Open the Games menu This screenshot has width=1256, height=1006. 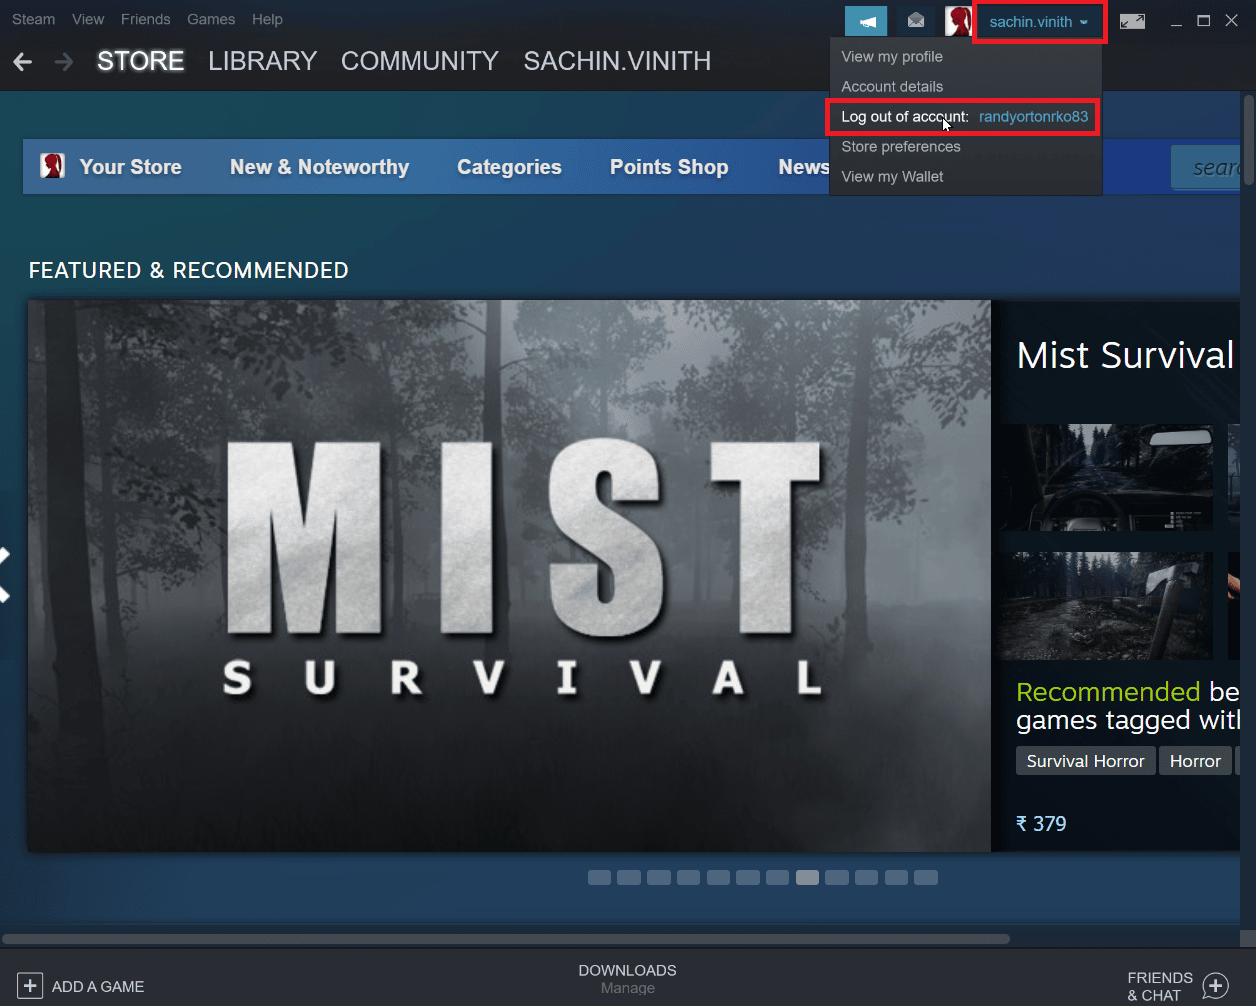coord(210,19)
